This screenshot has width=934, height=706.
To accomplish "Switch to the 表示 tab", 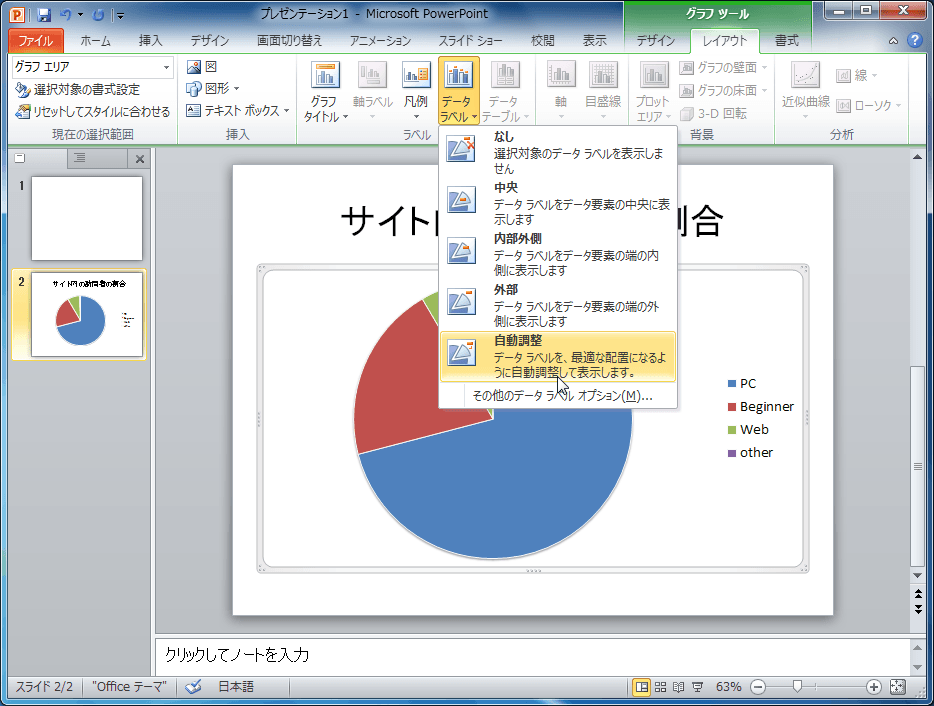I will coord(594,41).
